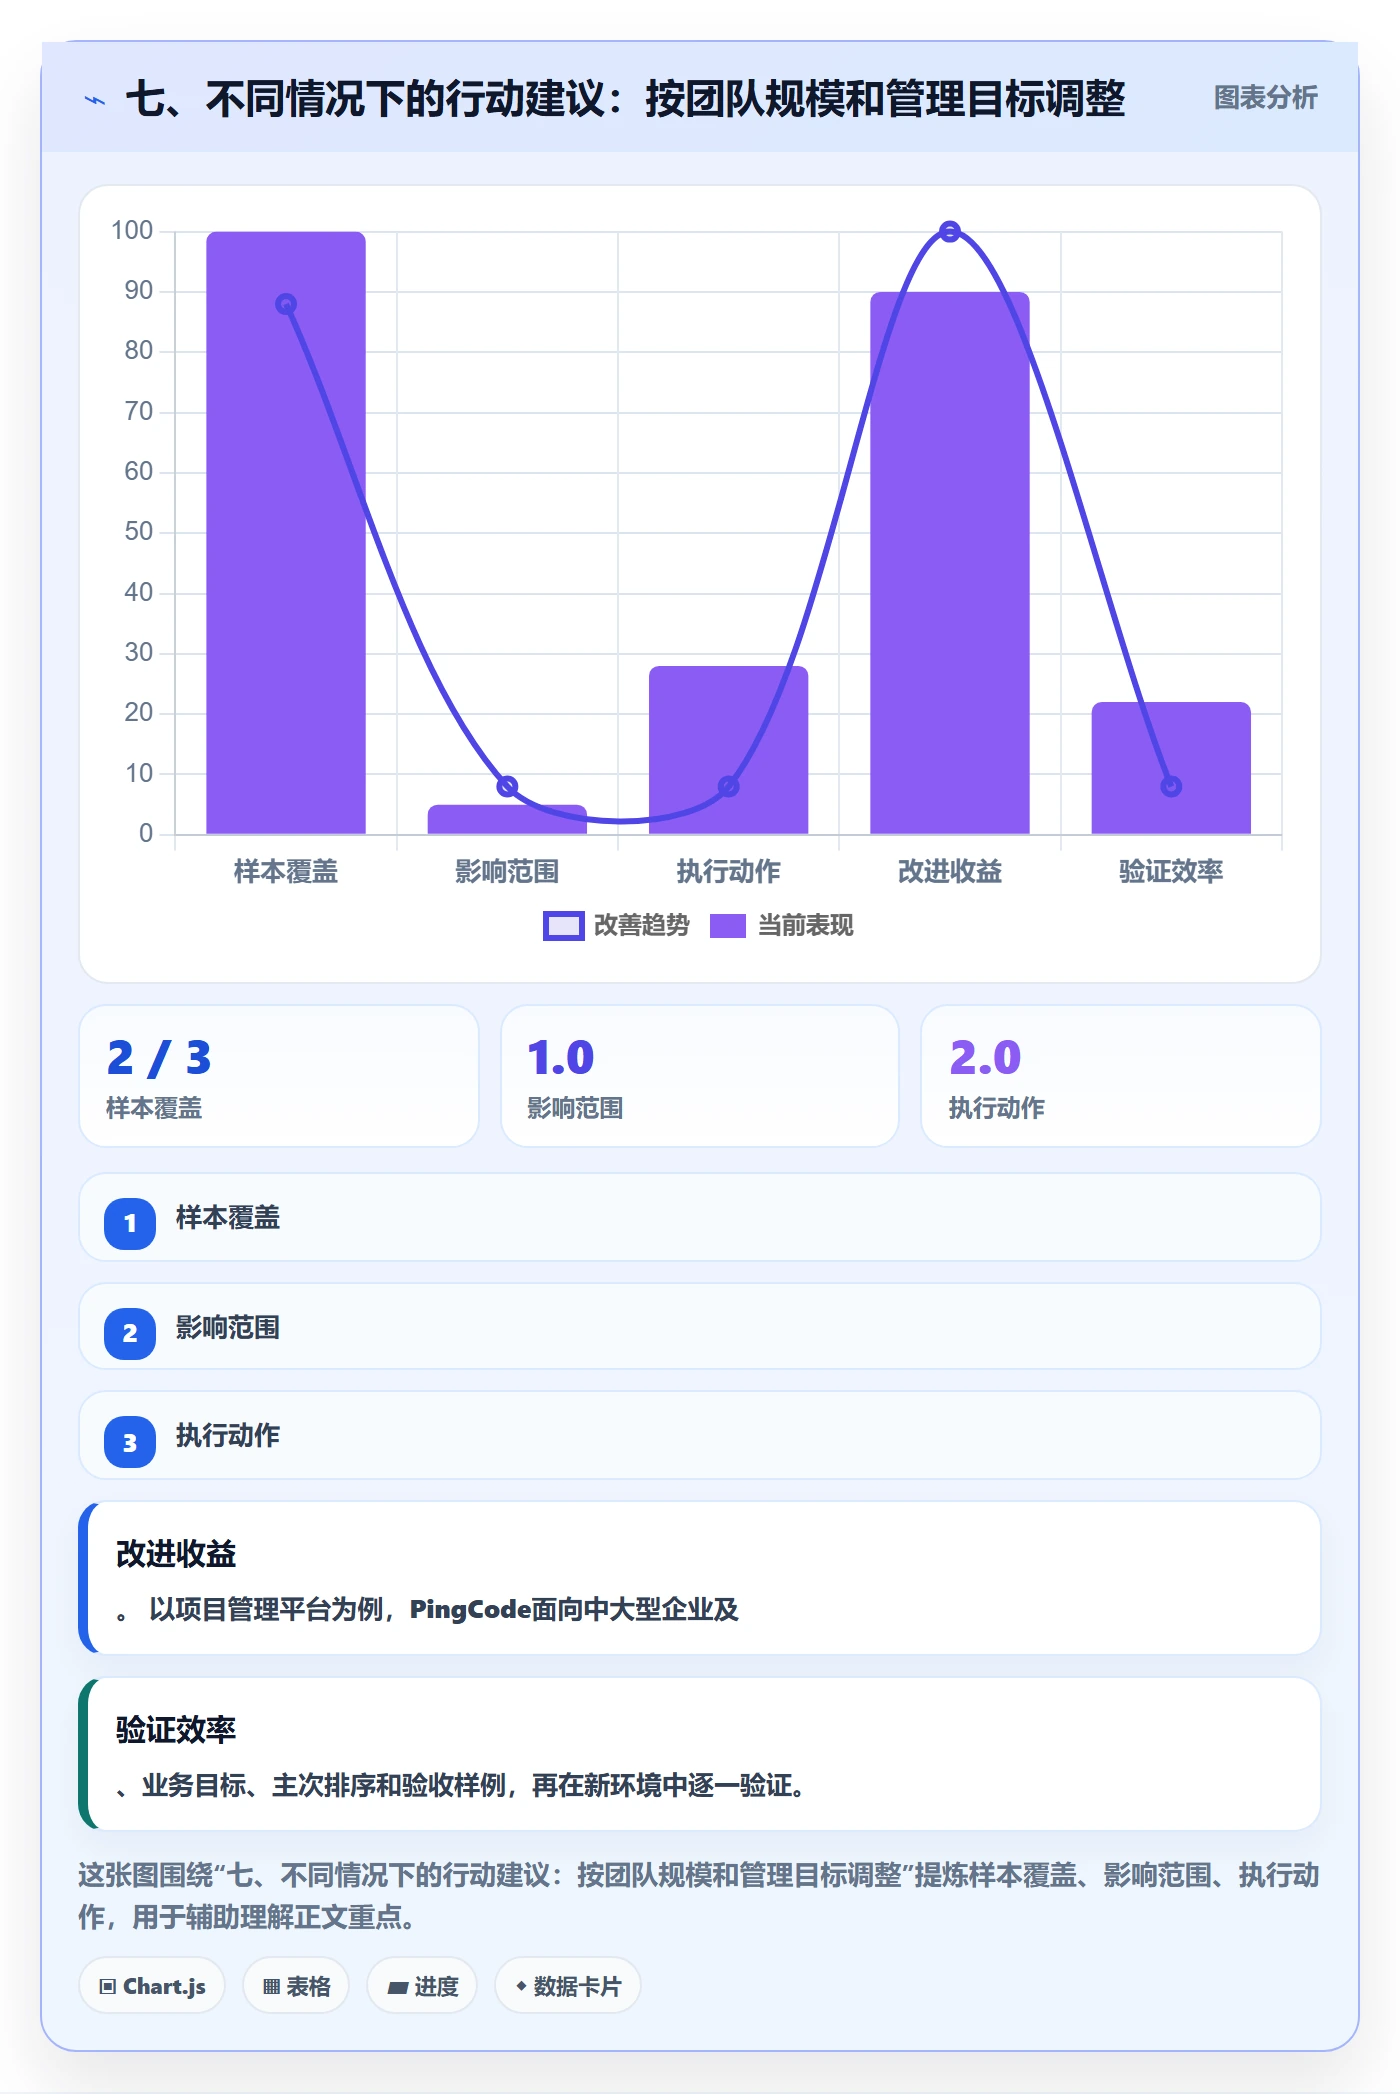
Task: Click the 改进收益 card heading
Action: (x=176, y=1554)
